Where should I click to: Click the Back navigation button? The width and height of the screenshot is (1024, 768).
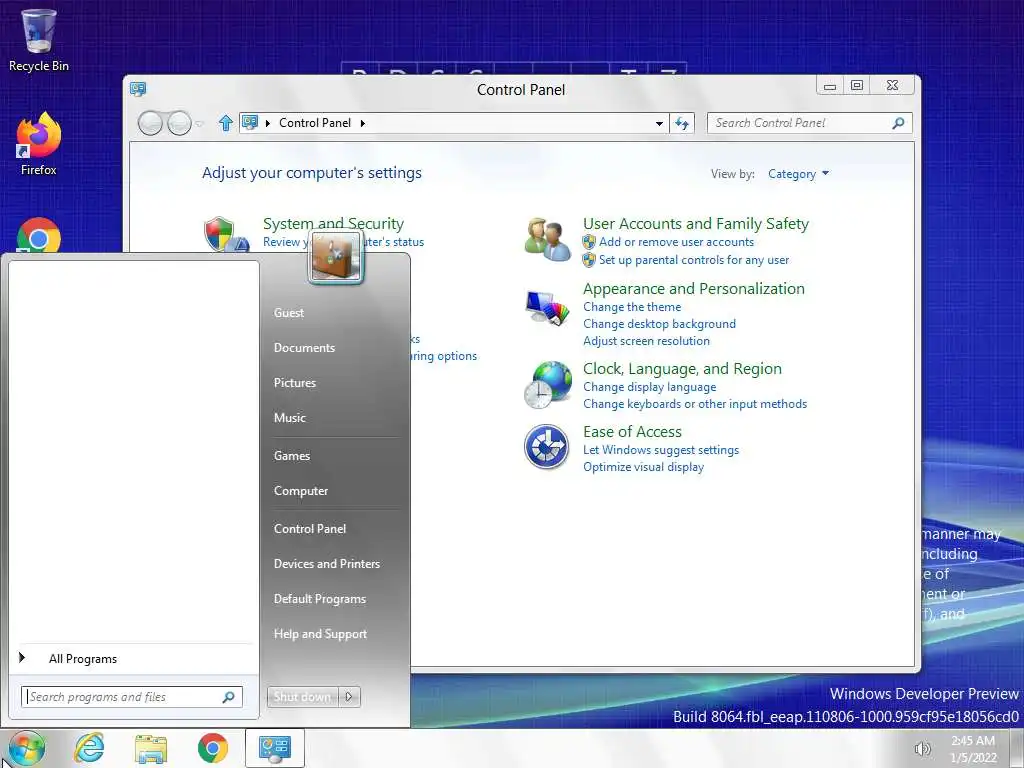tap(150, 123)
